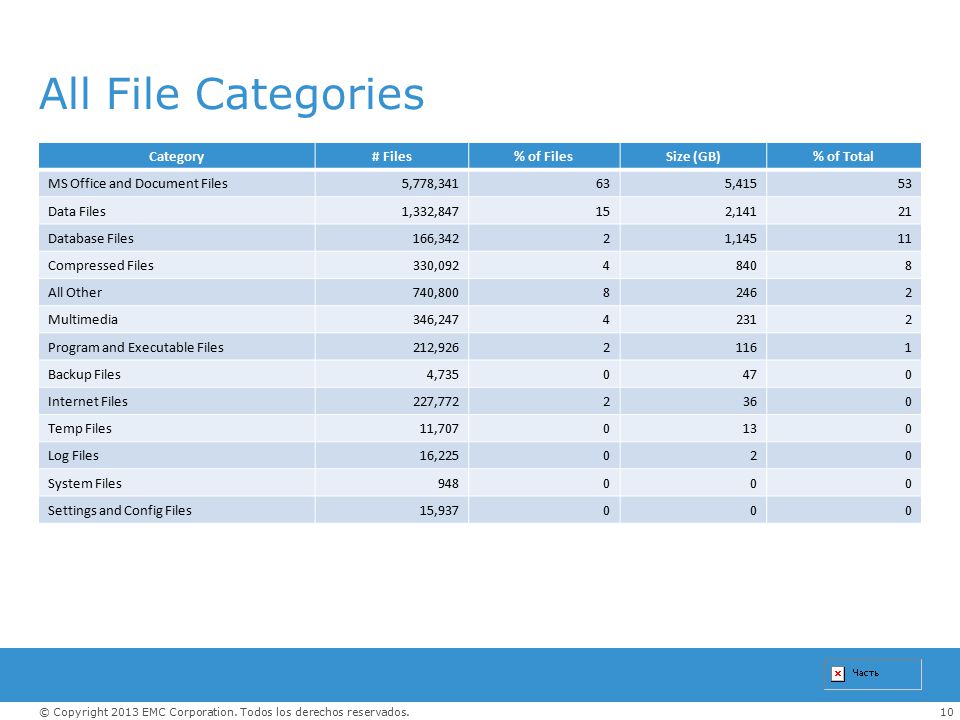Image resolution: width=960 pixels, height=720 pixels.
Task: Click the size value 13
Action: pyautogui.click(x=749, y=428)
